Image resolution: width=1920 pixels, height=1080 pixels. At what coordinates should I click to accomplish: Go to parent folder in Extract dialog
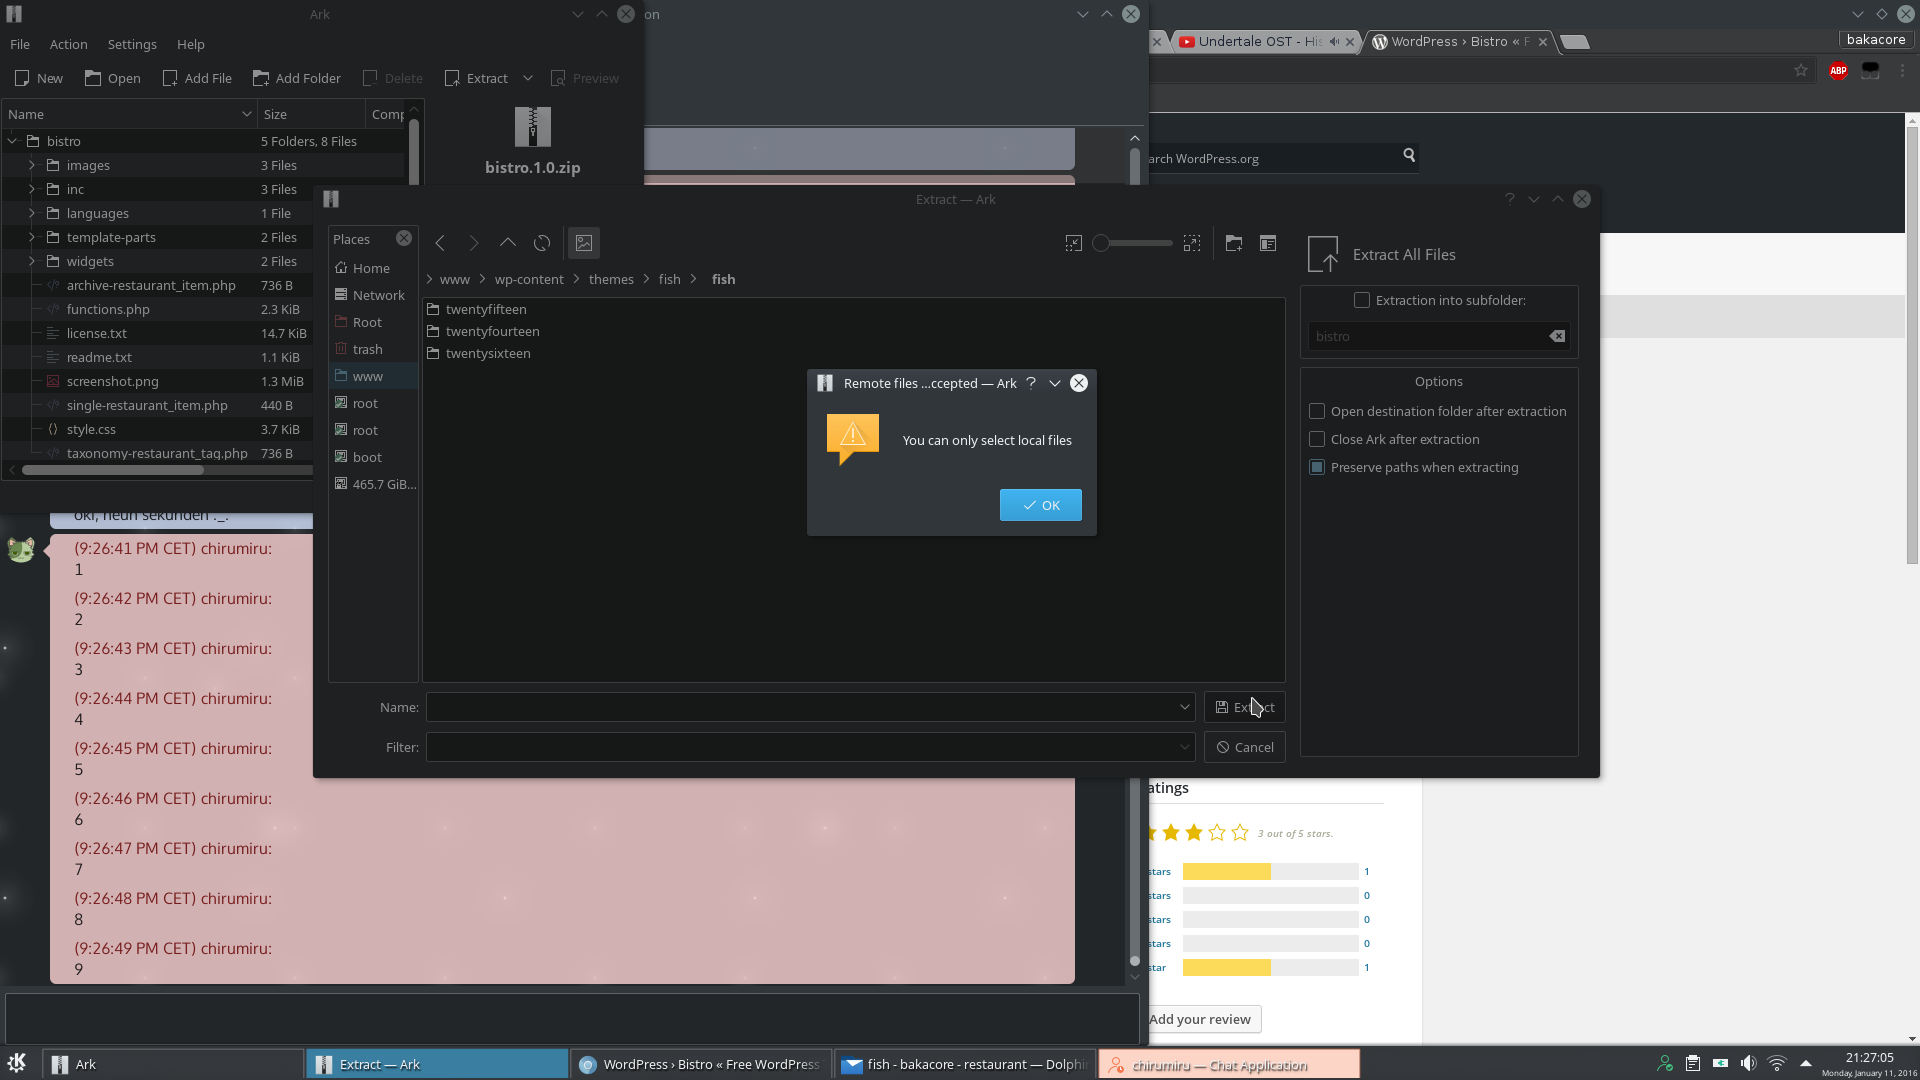[x=508, y=243]
